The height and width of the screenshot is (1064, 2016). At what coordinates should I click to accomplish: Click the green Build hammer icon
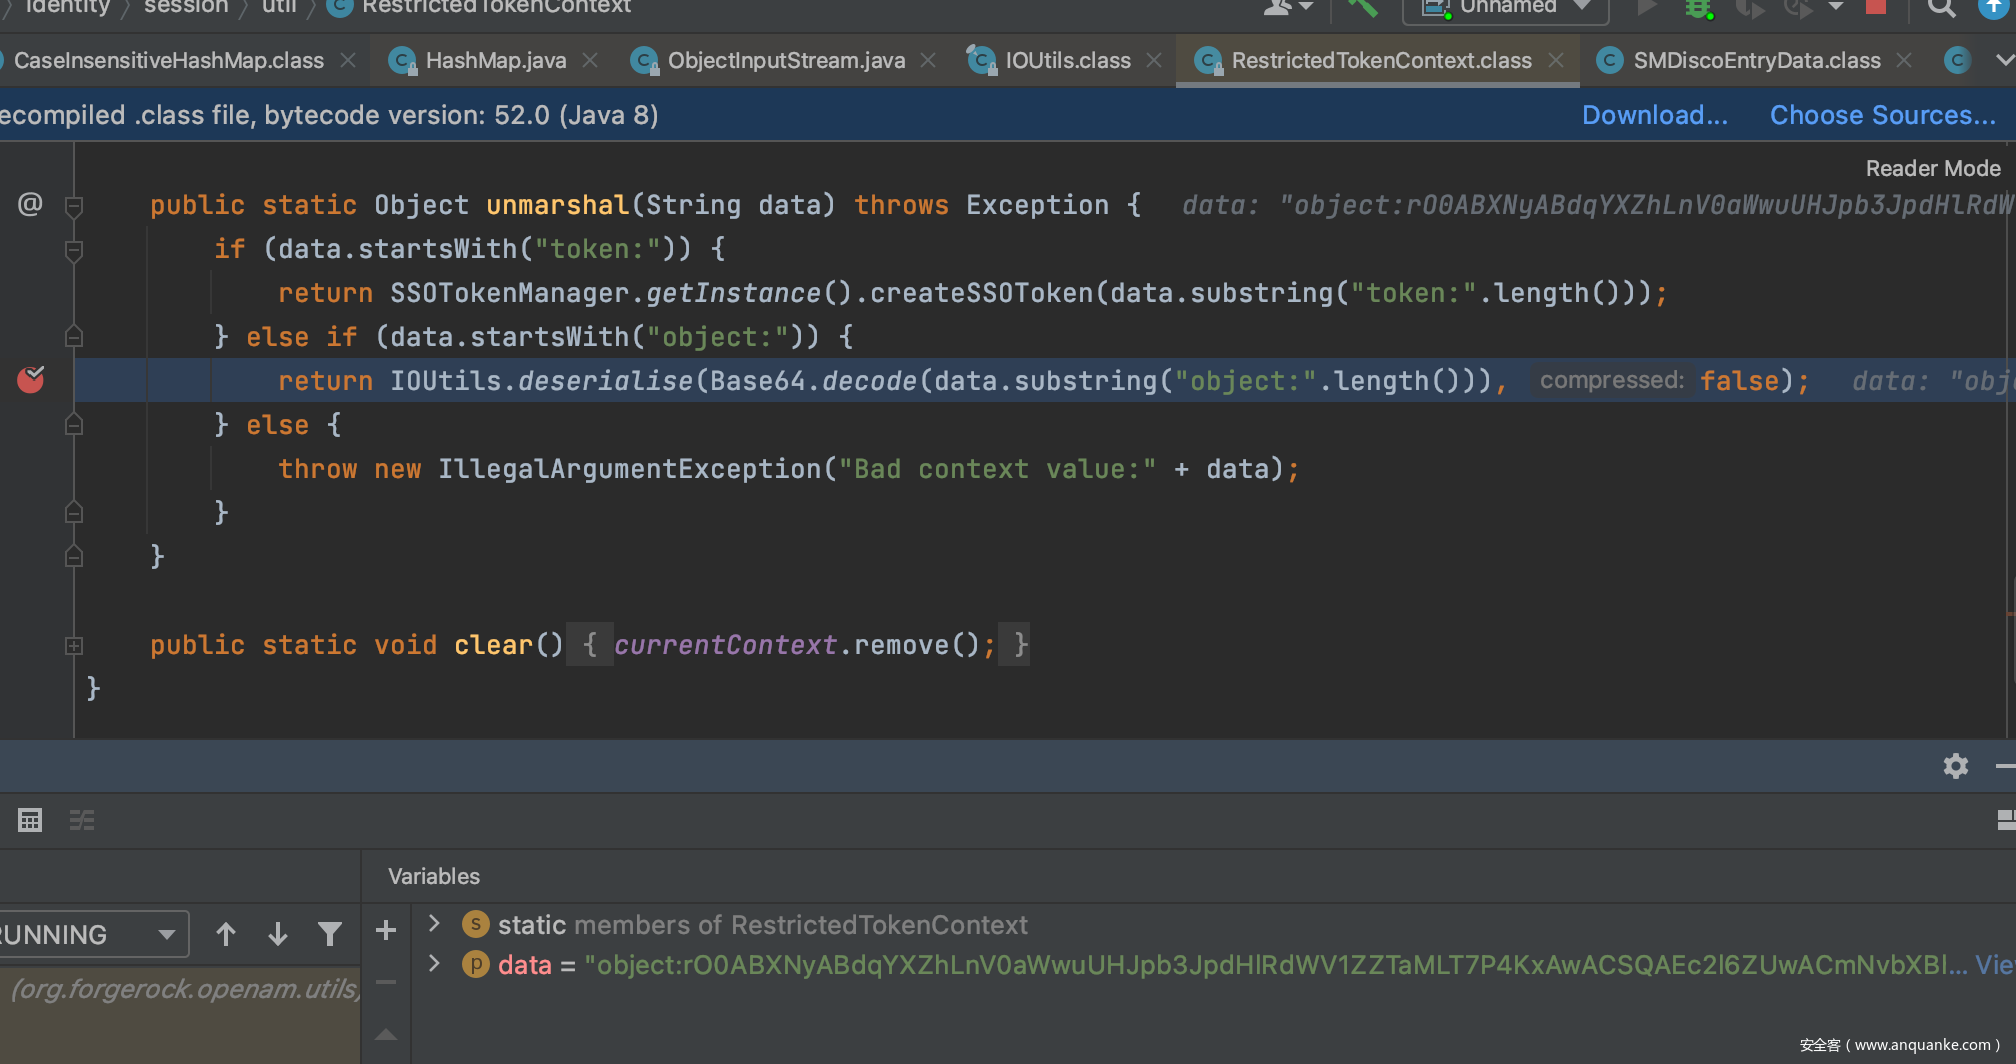click(1362, 8)
